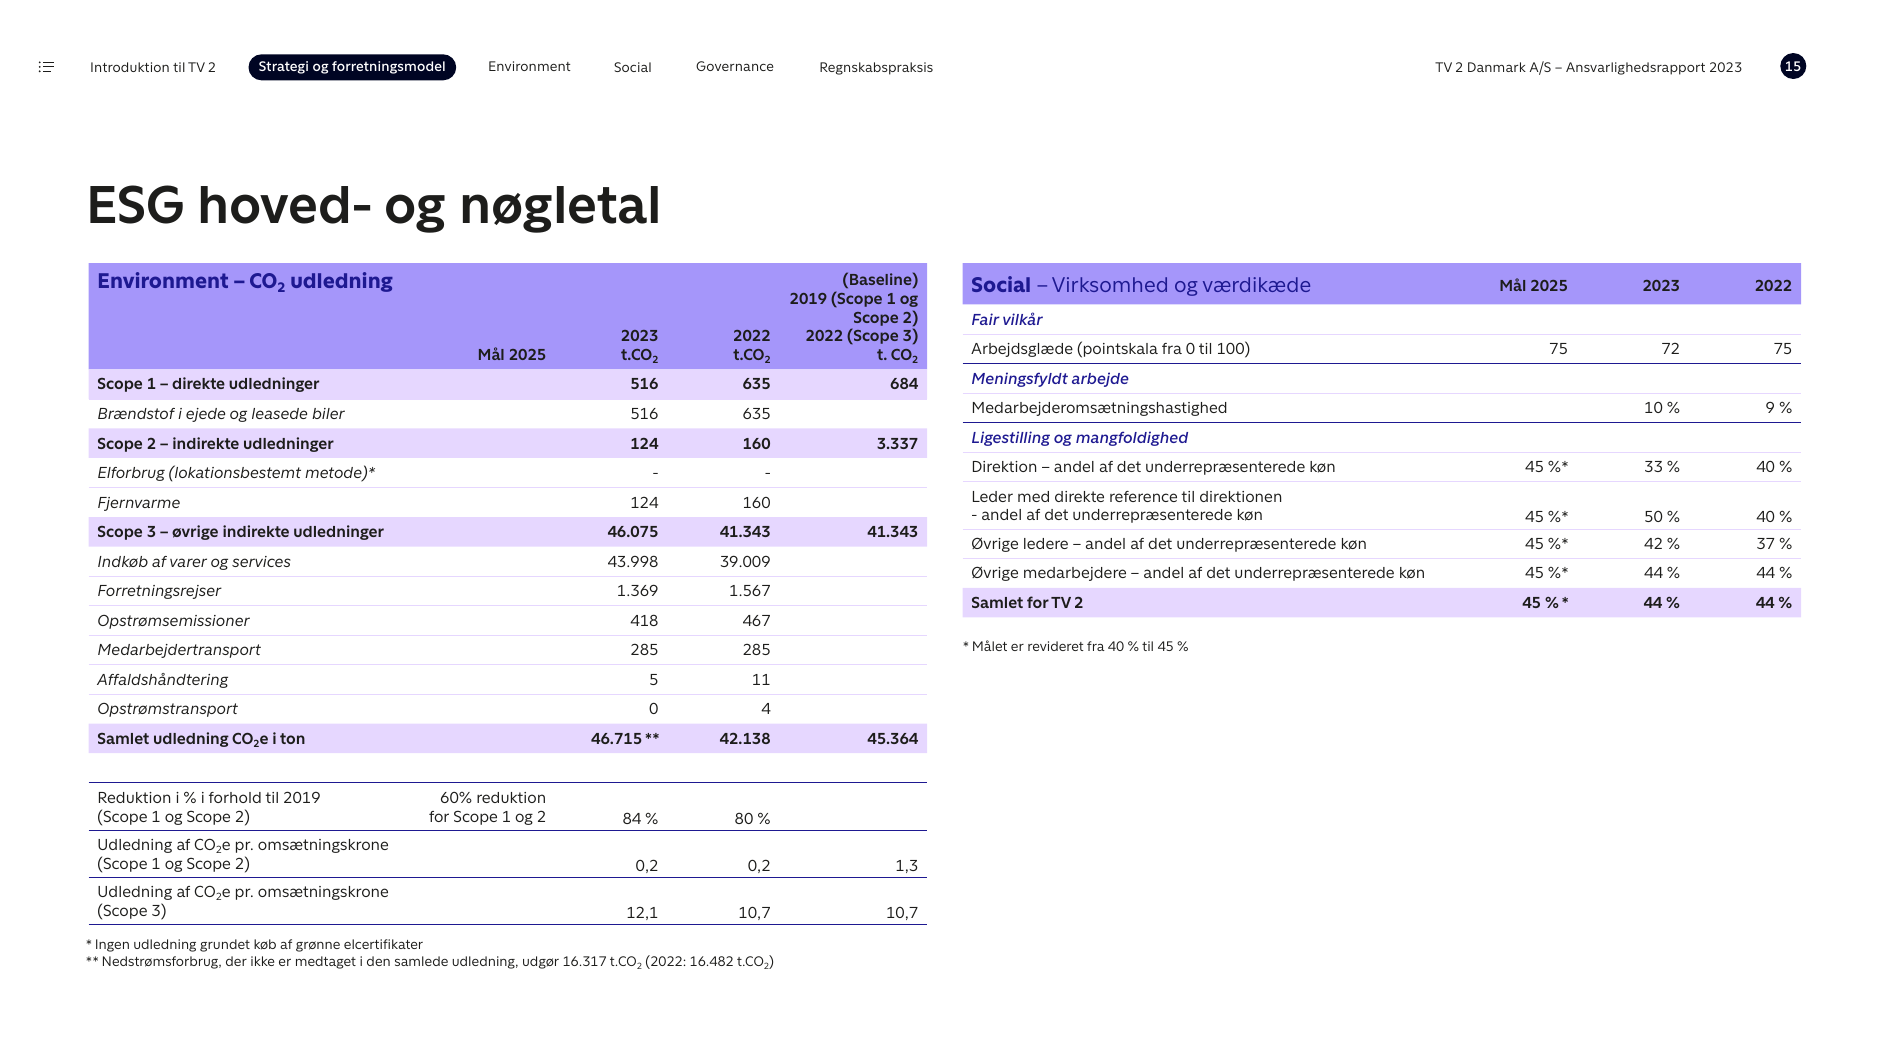Click the ESG hoved- og nøgletal heading
The width and height of the screenshot is (1890, 1063).
pyautogui.click(x=374, y=206)
